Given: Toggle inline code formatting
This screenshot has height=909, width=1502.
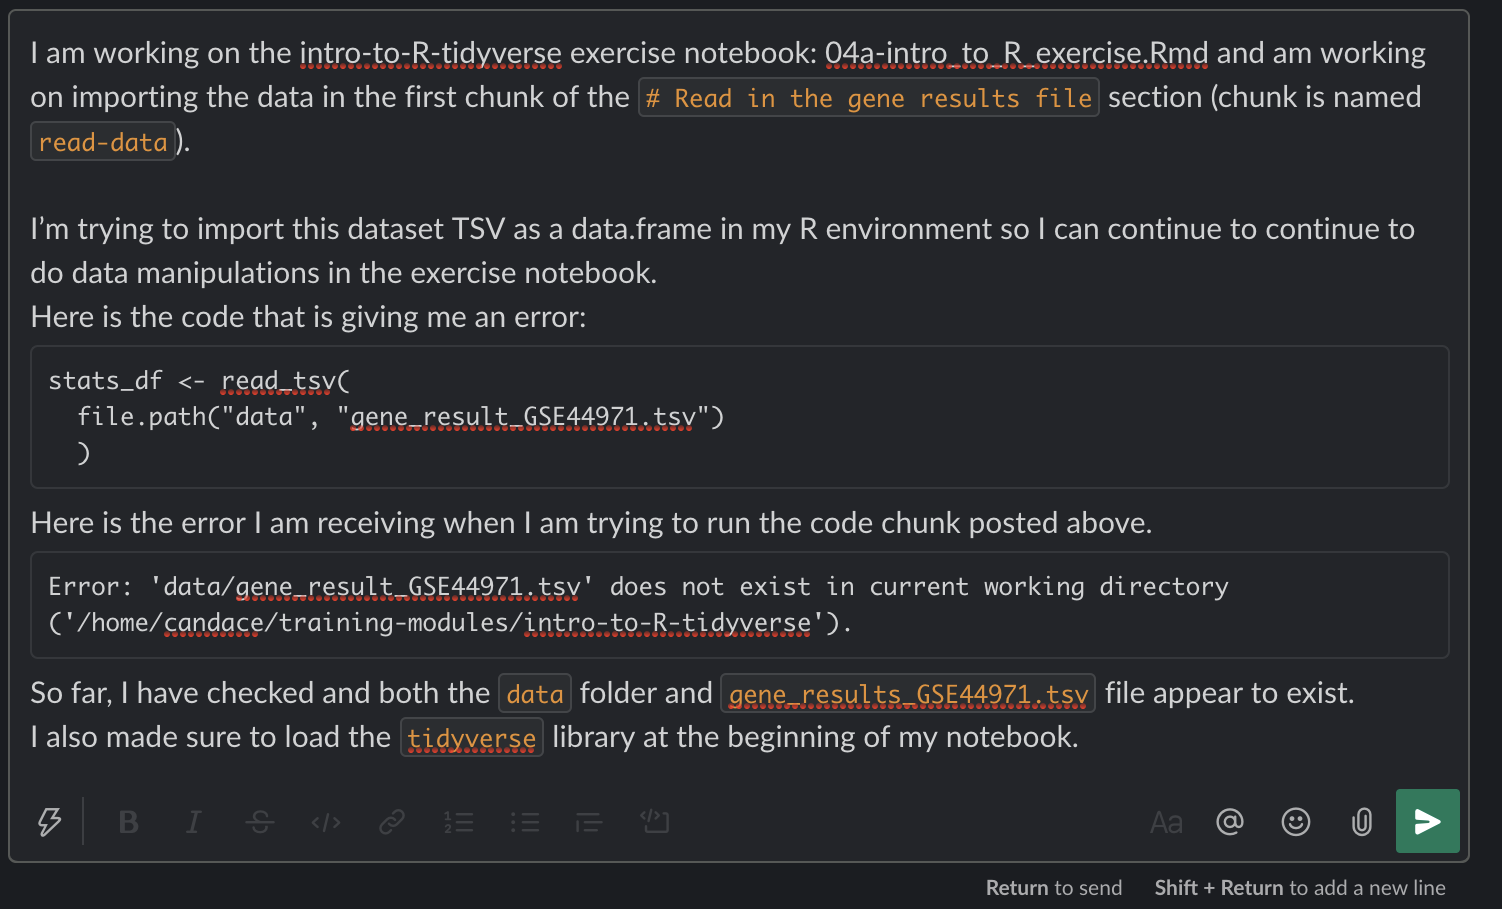Looking at the screenshot, I should [x=326, y=822].
